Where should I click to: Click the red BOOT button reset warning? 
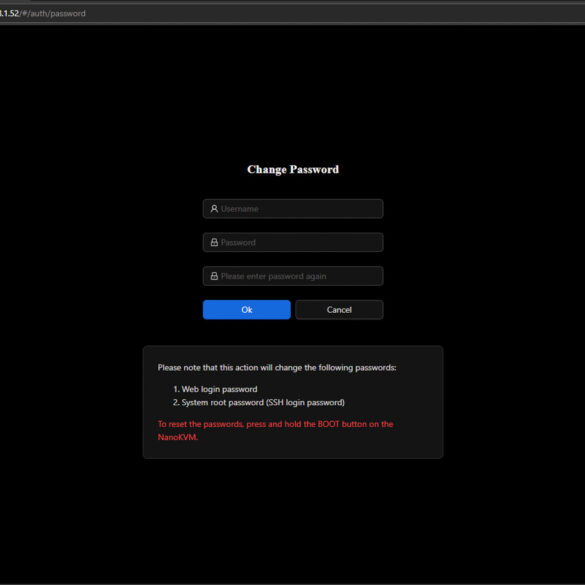click(x=275, y=431)
